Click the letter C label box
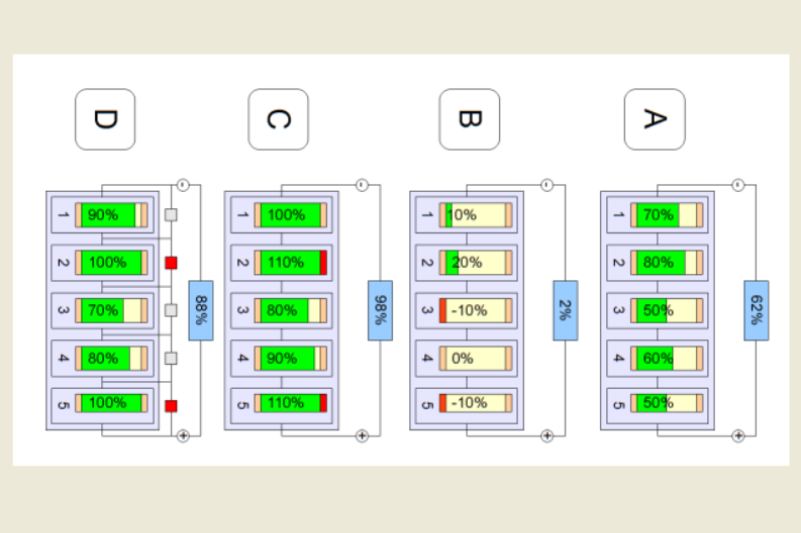 [278, 120]
